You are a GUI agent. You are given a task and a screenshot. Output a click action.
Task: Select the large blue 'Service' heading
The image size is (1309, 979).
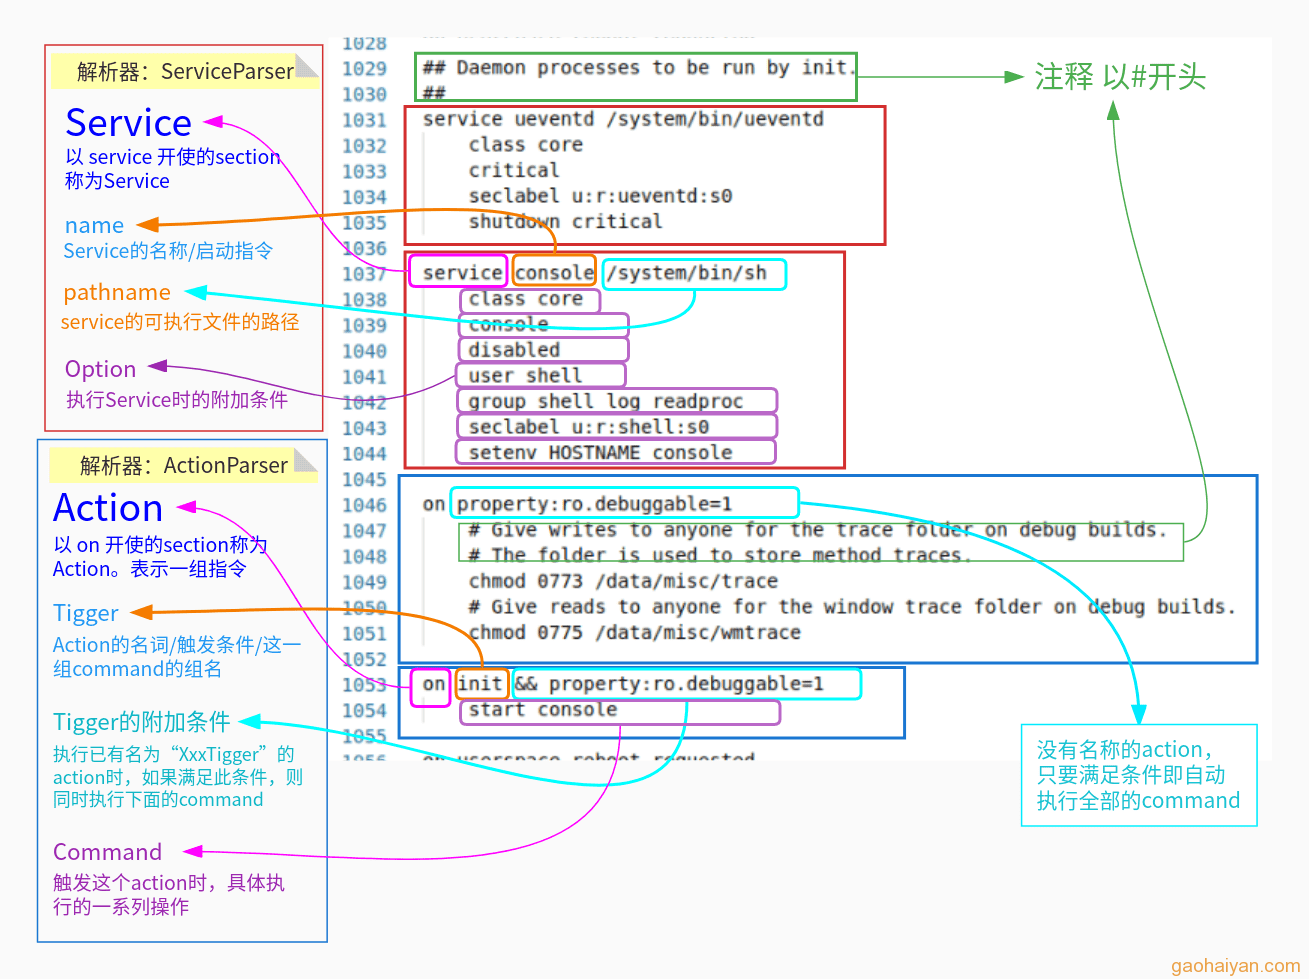pyautogui.click(x=128, y=123)
